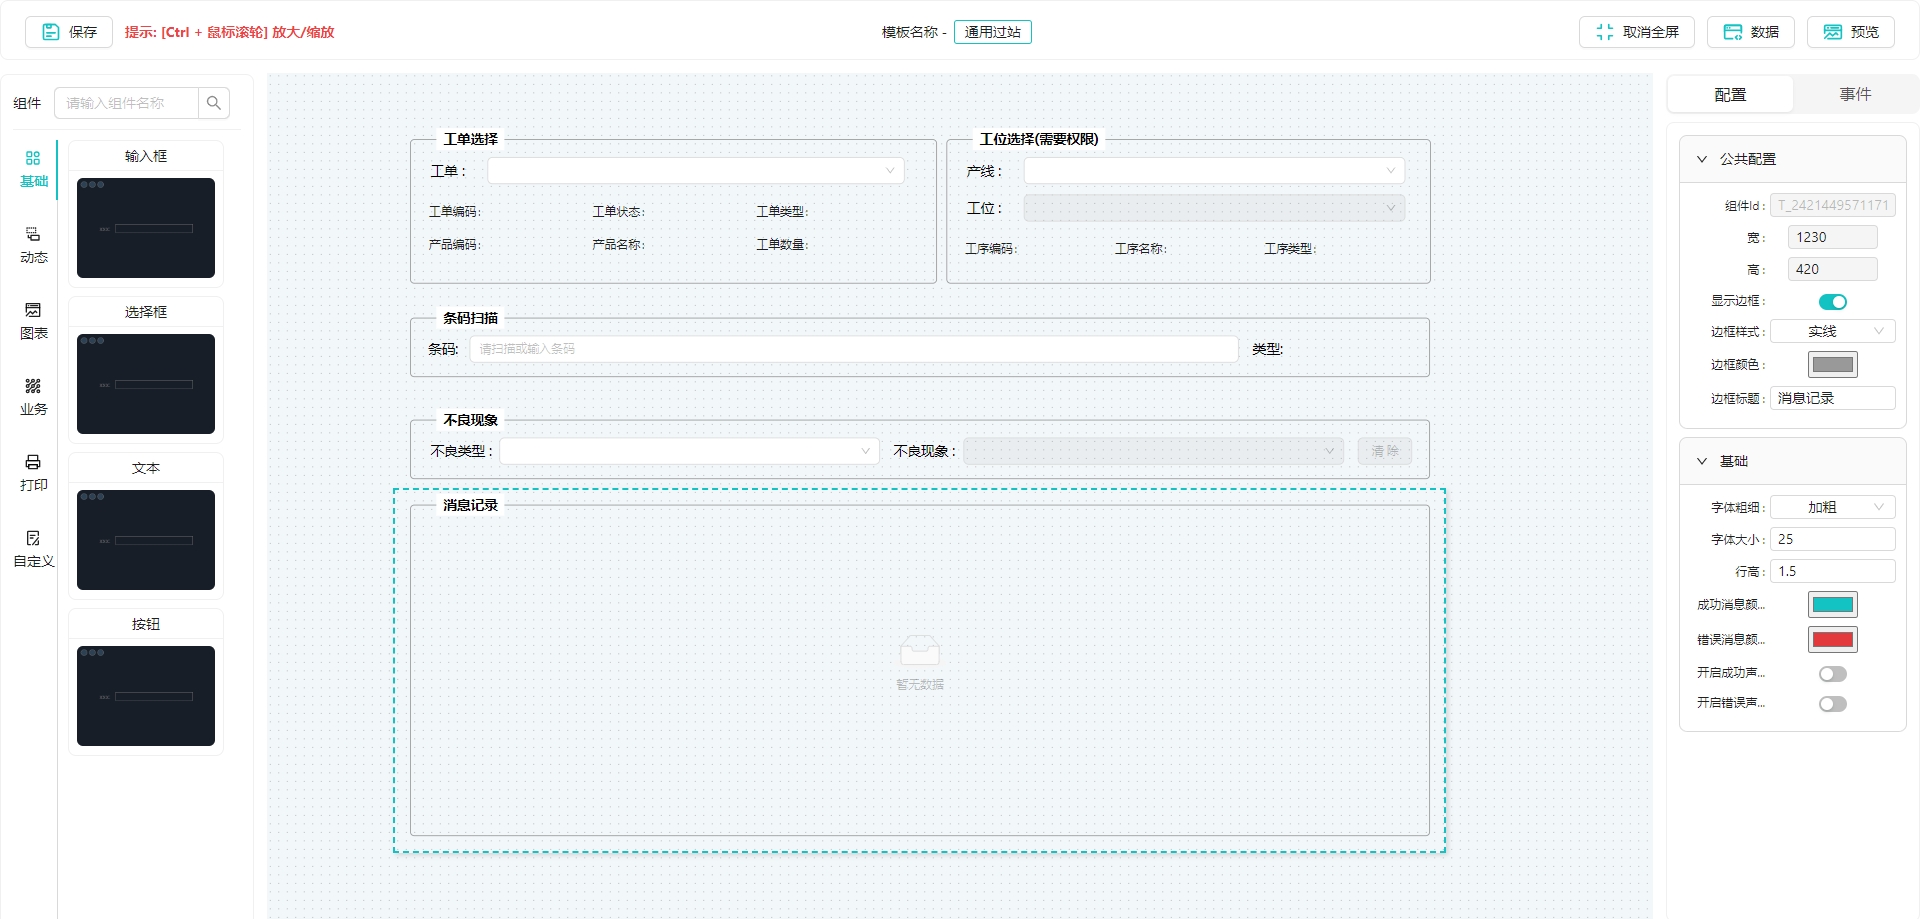Viewport: 1920px width, 919px height.
Task: Click the 保存 save icon button
Action: pos(51,31)
